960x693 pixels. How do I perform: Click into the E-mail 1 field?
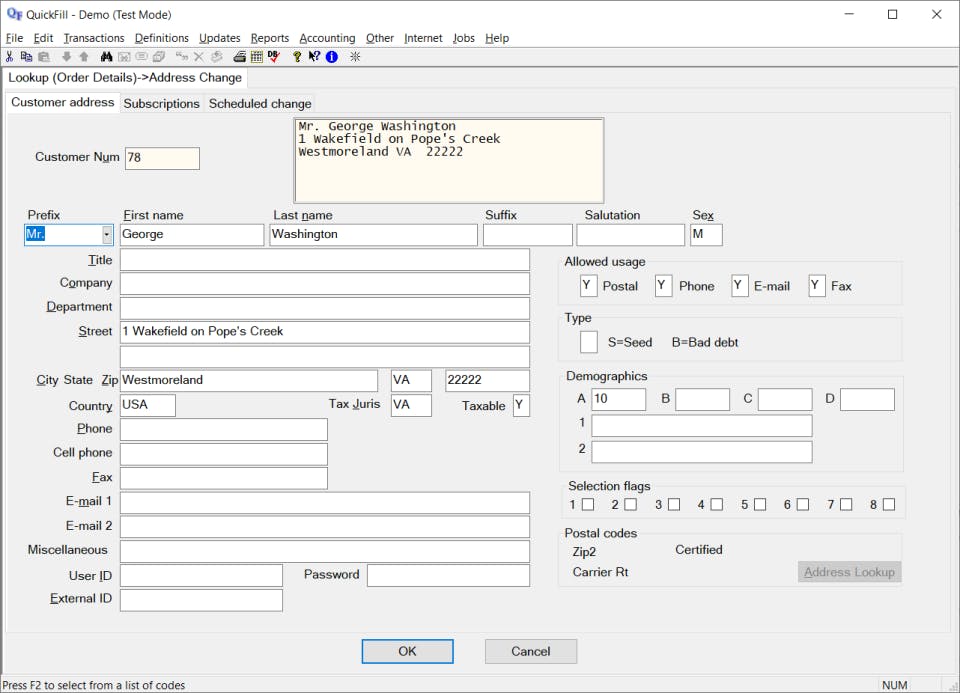(324, 502)
